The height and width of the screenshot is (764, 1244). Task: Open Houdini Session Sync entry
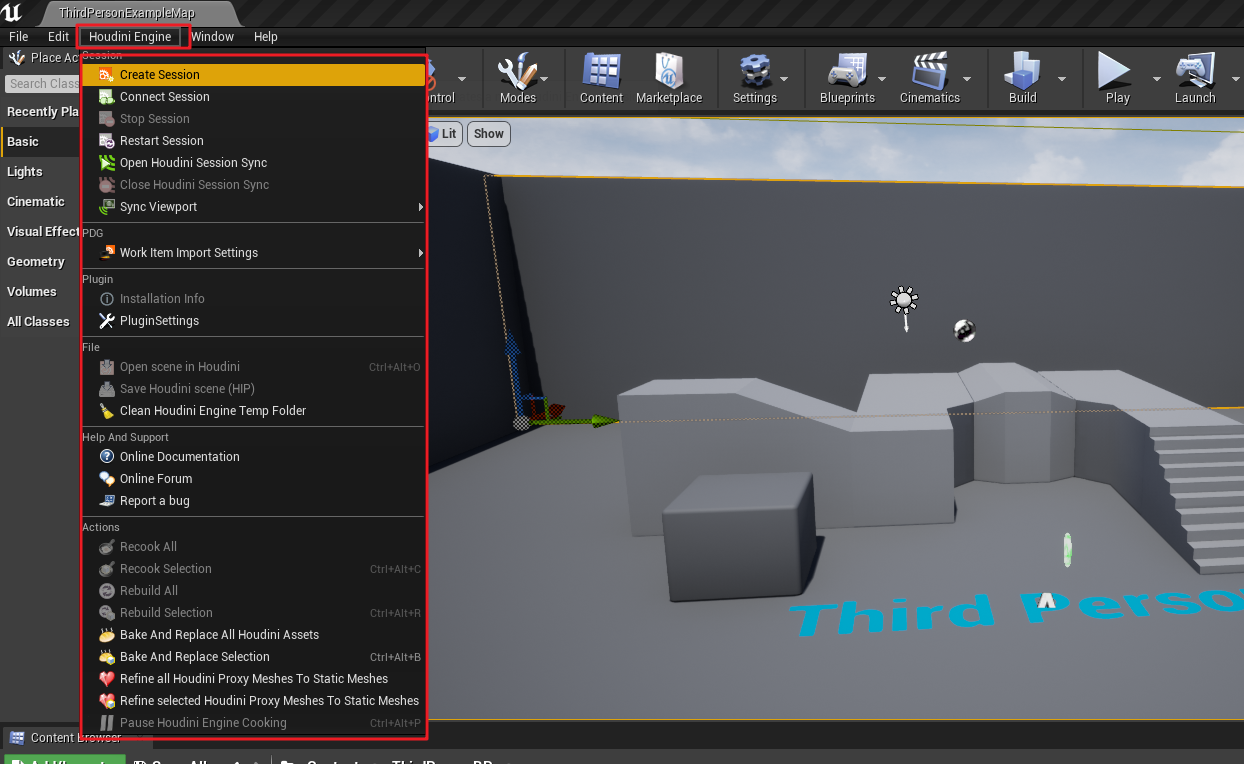[254, 163]
